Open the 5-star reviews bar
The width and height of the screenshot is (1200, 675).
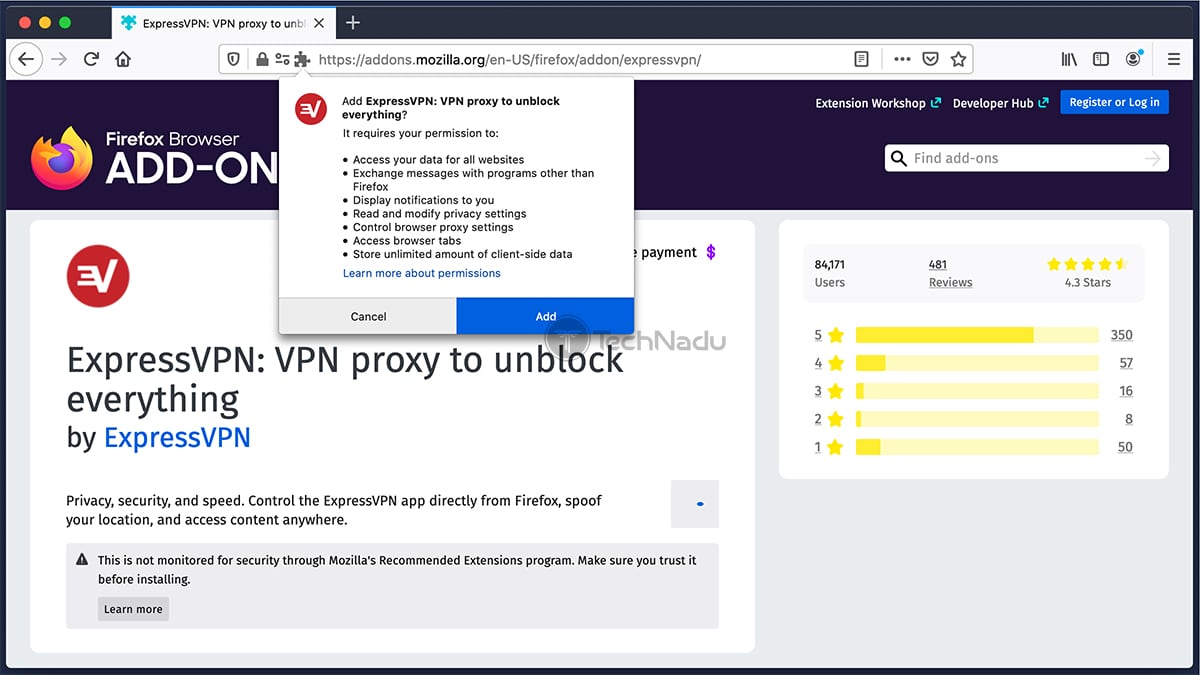[977, 335]
